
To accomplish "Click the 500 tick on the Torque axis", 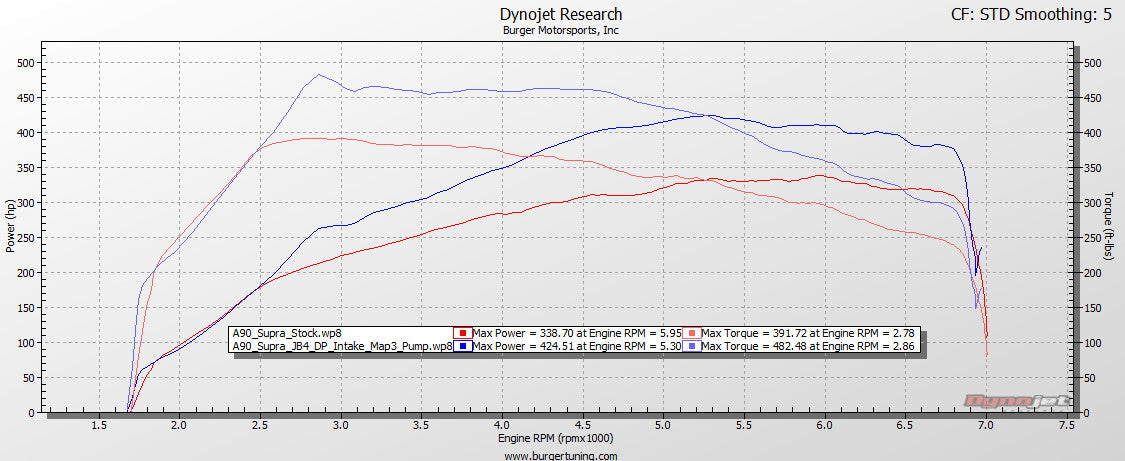I will pos(1091,63).
